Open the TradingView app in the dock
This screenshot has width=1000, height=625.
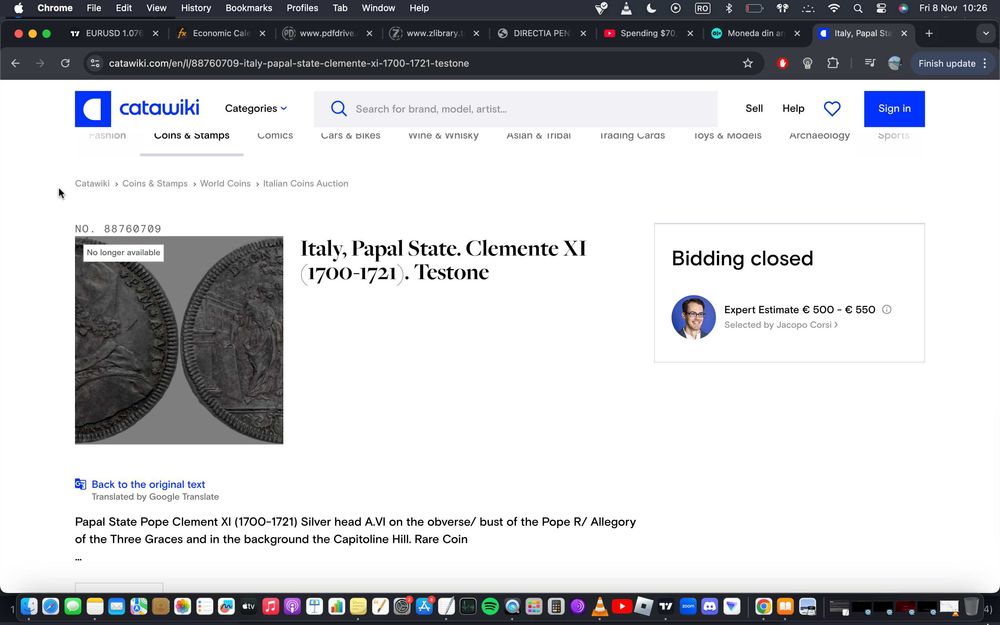(x=666, y=606)
